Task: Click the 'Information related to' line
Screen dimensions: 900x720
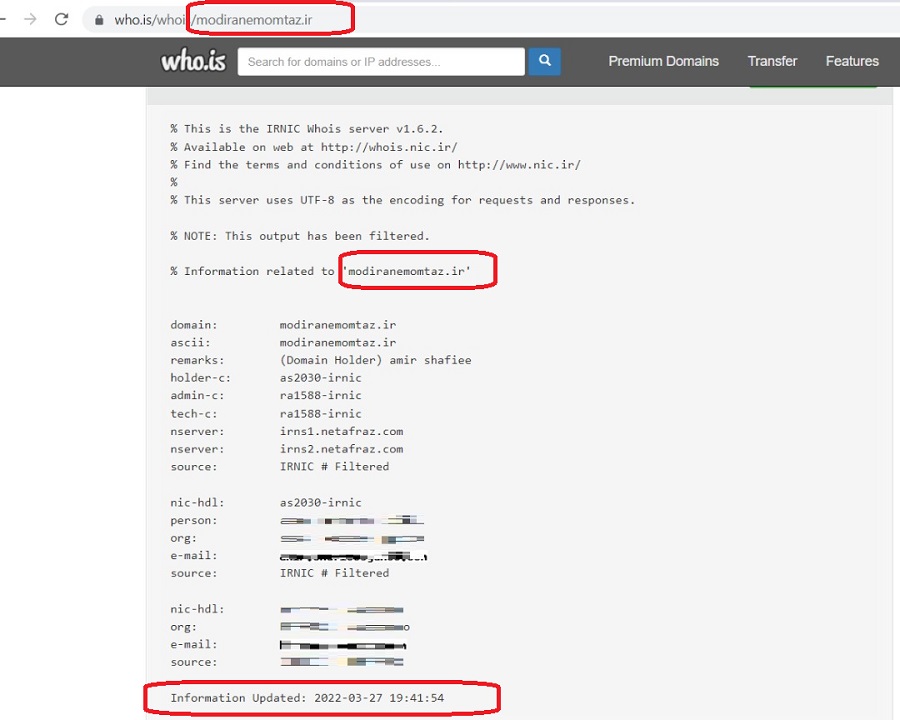Action: pos(320,271)
